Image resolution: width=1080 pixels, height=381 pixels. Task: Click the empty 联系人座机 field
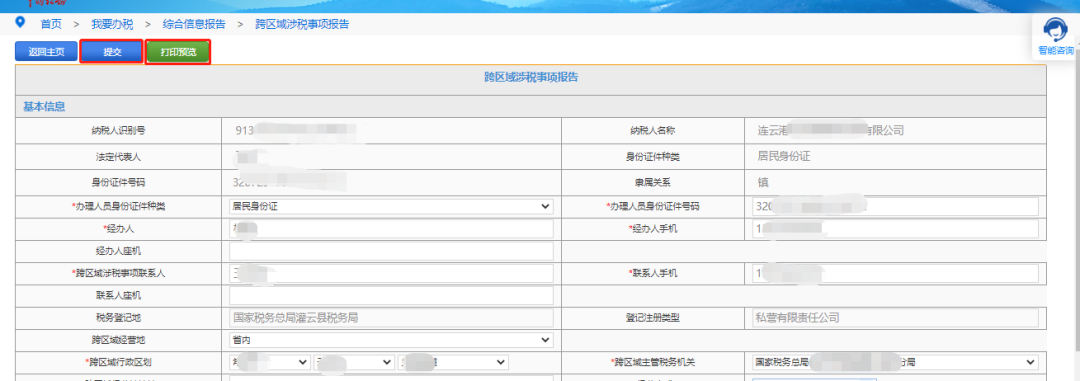point(391,296)
